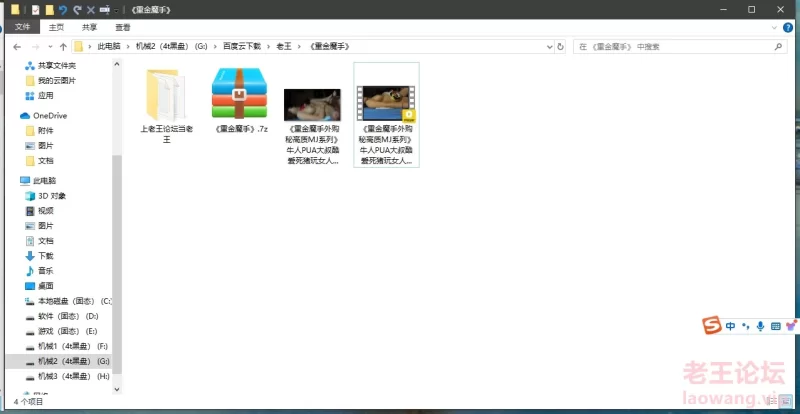Open 下载 in the navigation pane
The width and height of the screenshot is (800, 414).
tap(39, 256)
